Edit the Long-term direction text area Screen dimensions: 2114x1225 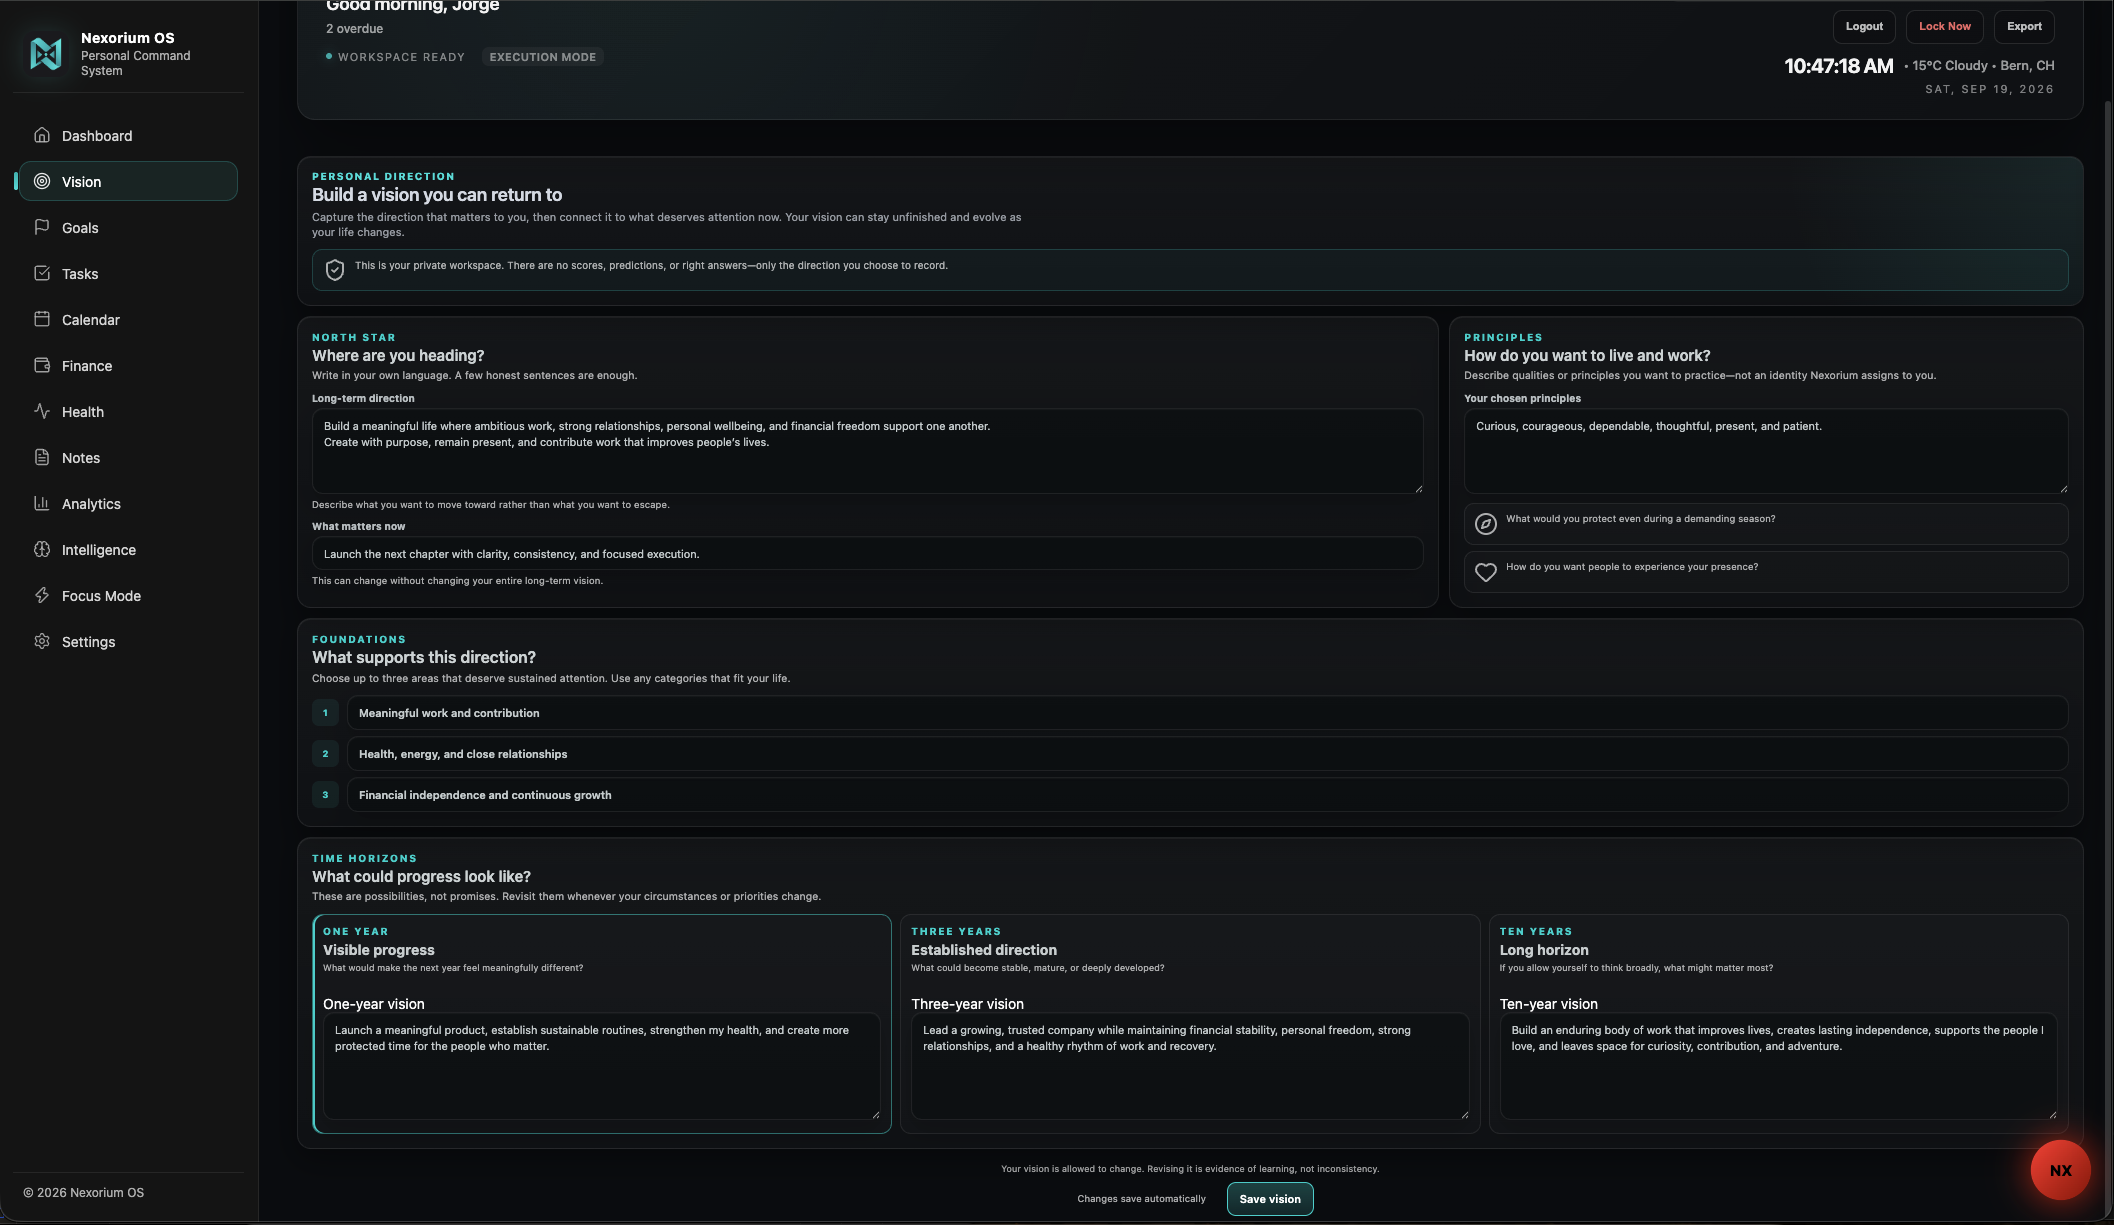click(867, 451)
